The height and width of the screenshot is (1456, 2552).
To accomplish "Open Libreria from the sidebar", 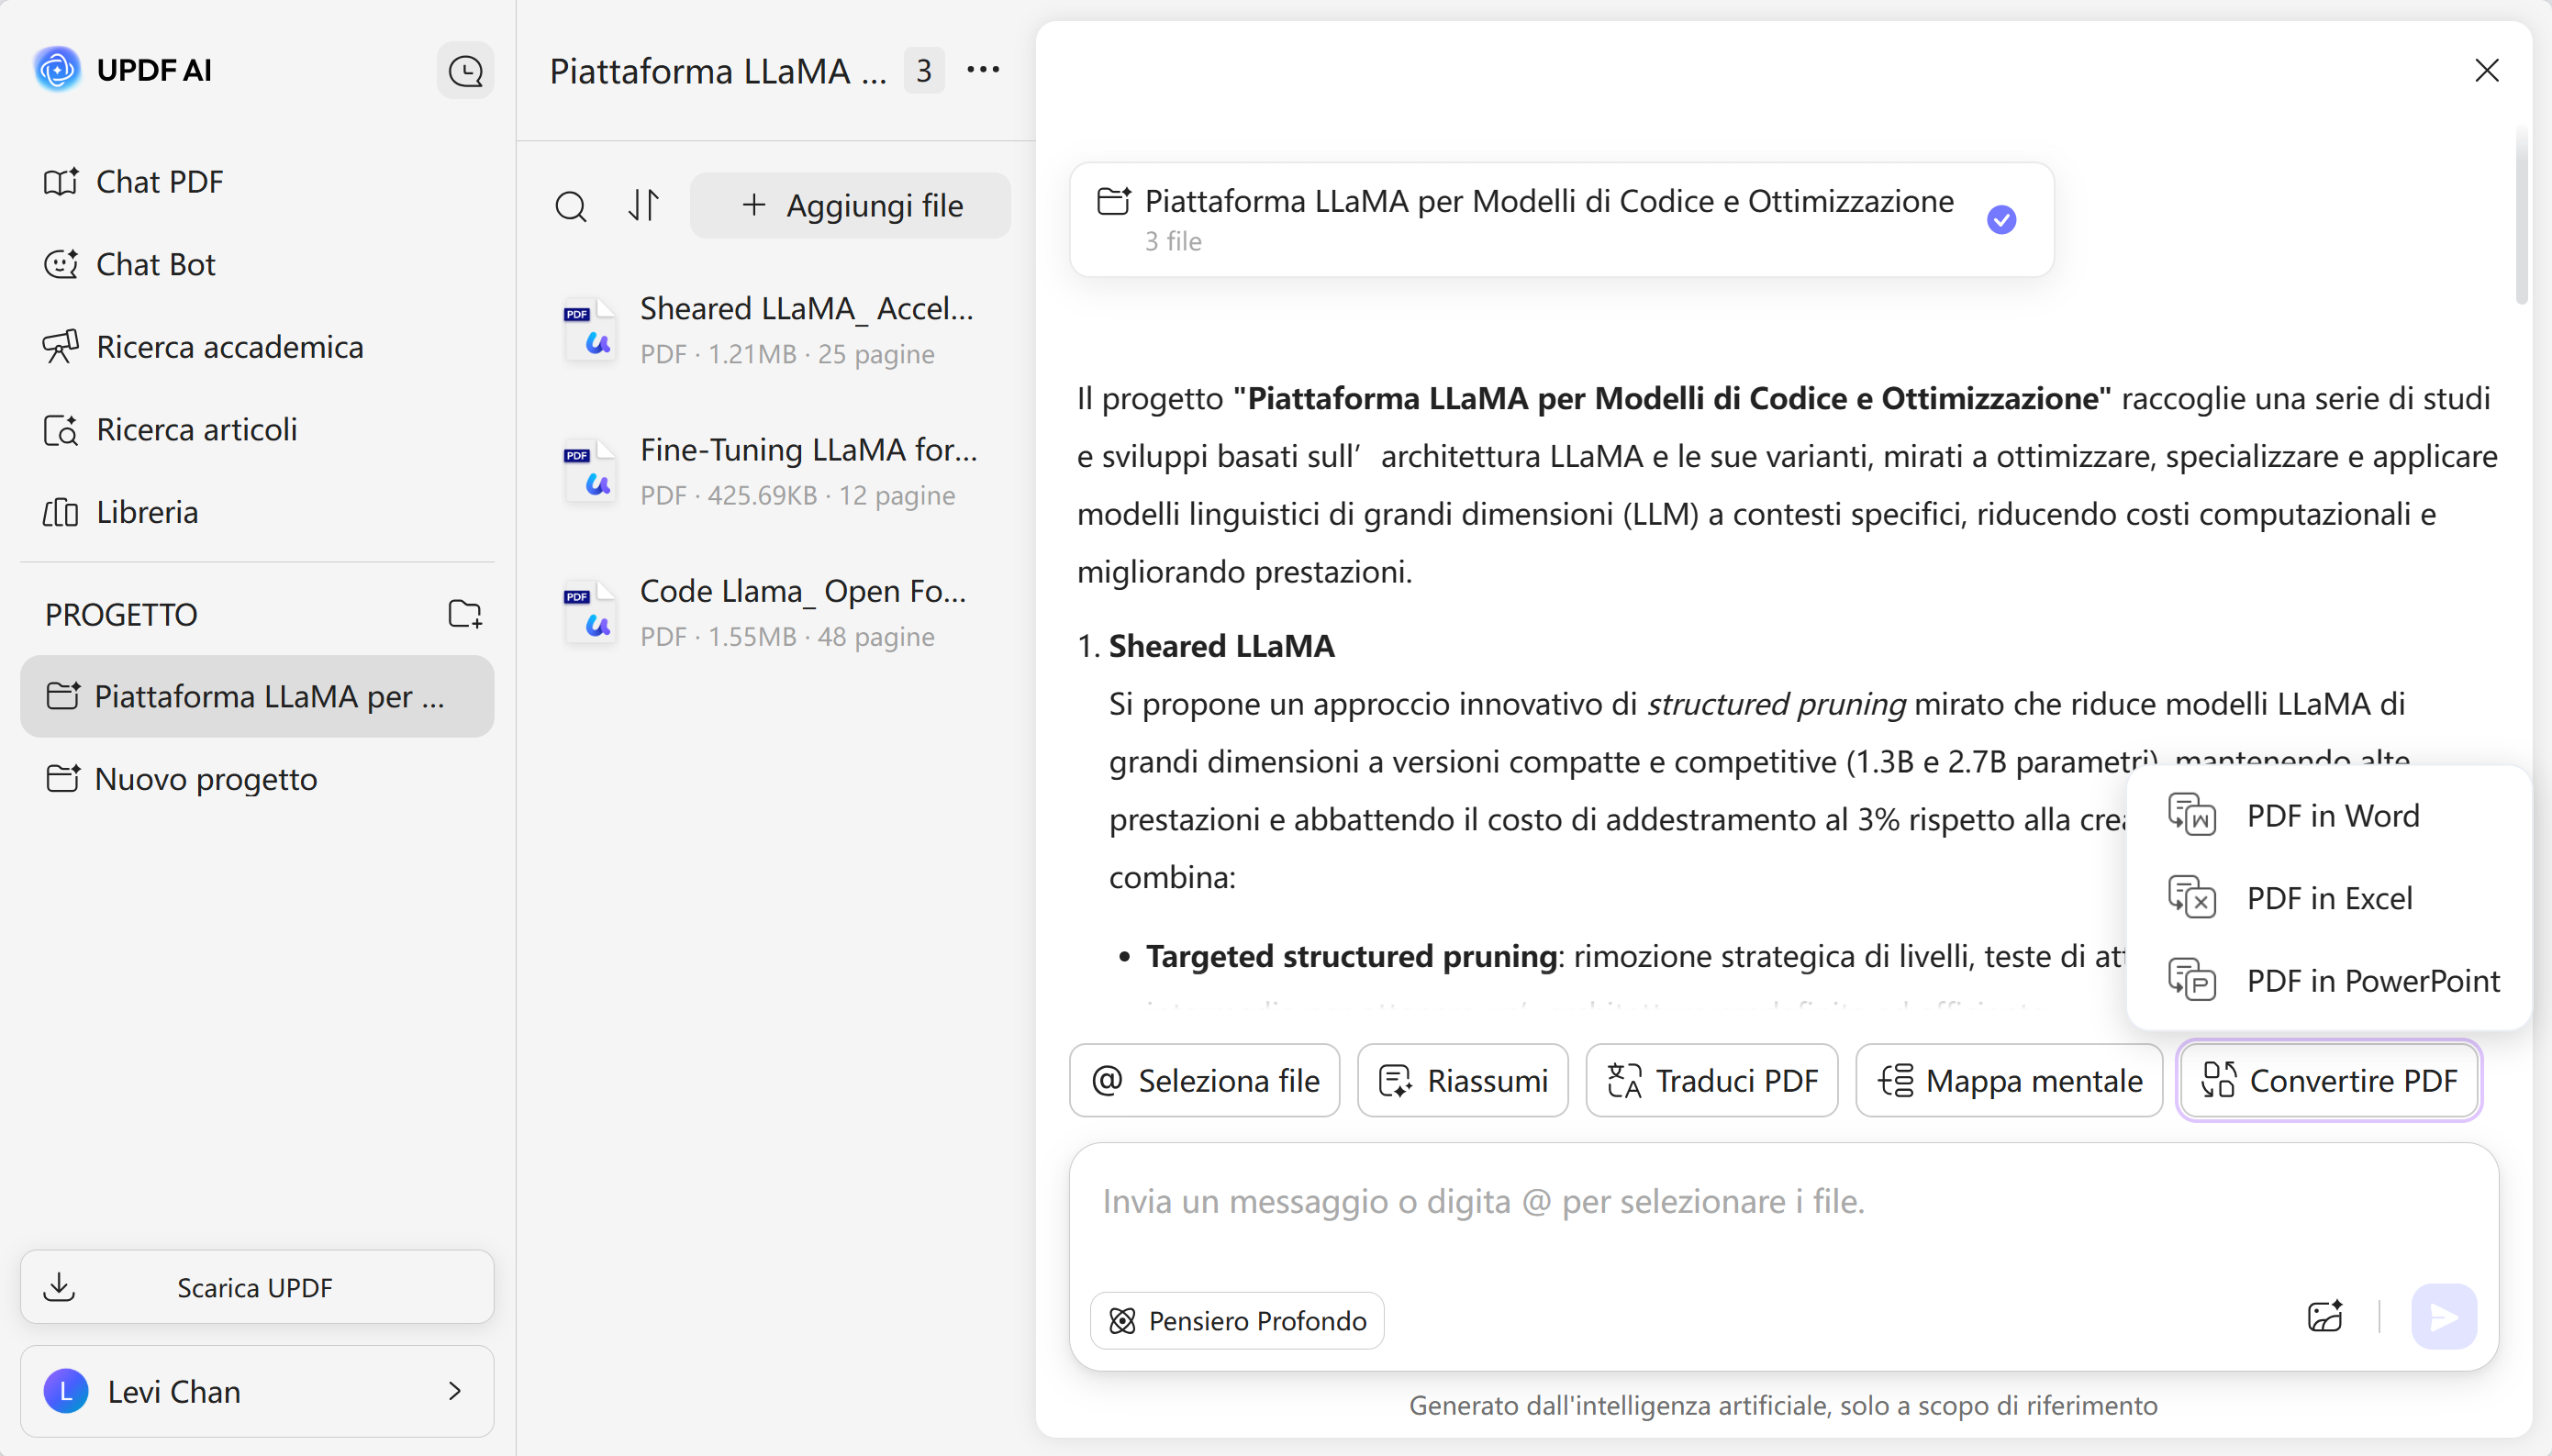I will (148, 512).
